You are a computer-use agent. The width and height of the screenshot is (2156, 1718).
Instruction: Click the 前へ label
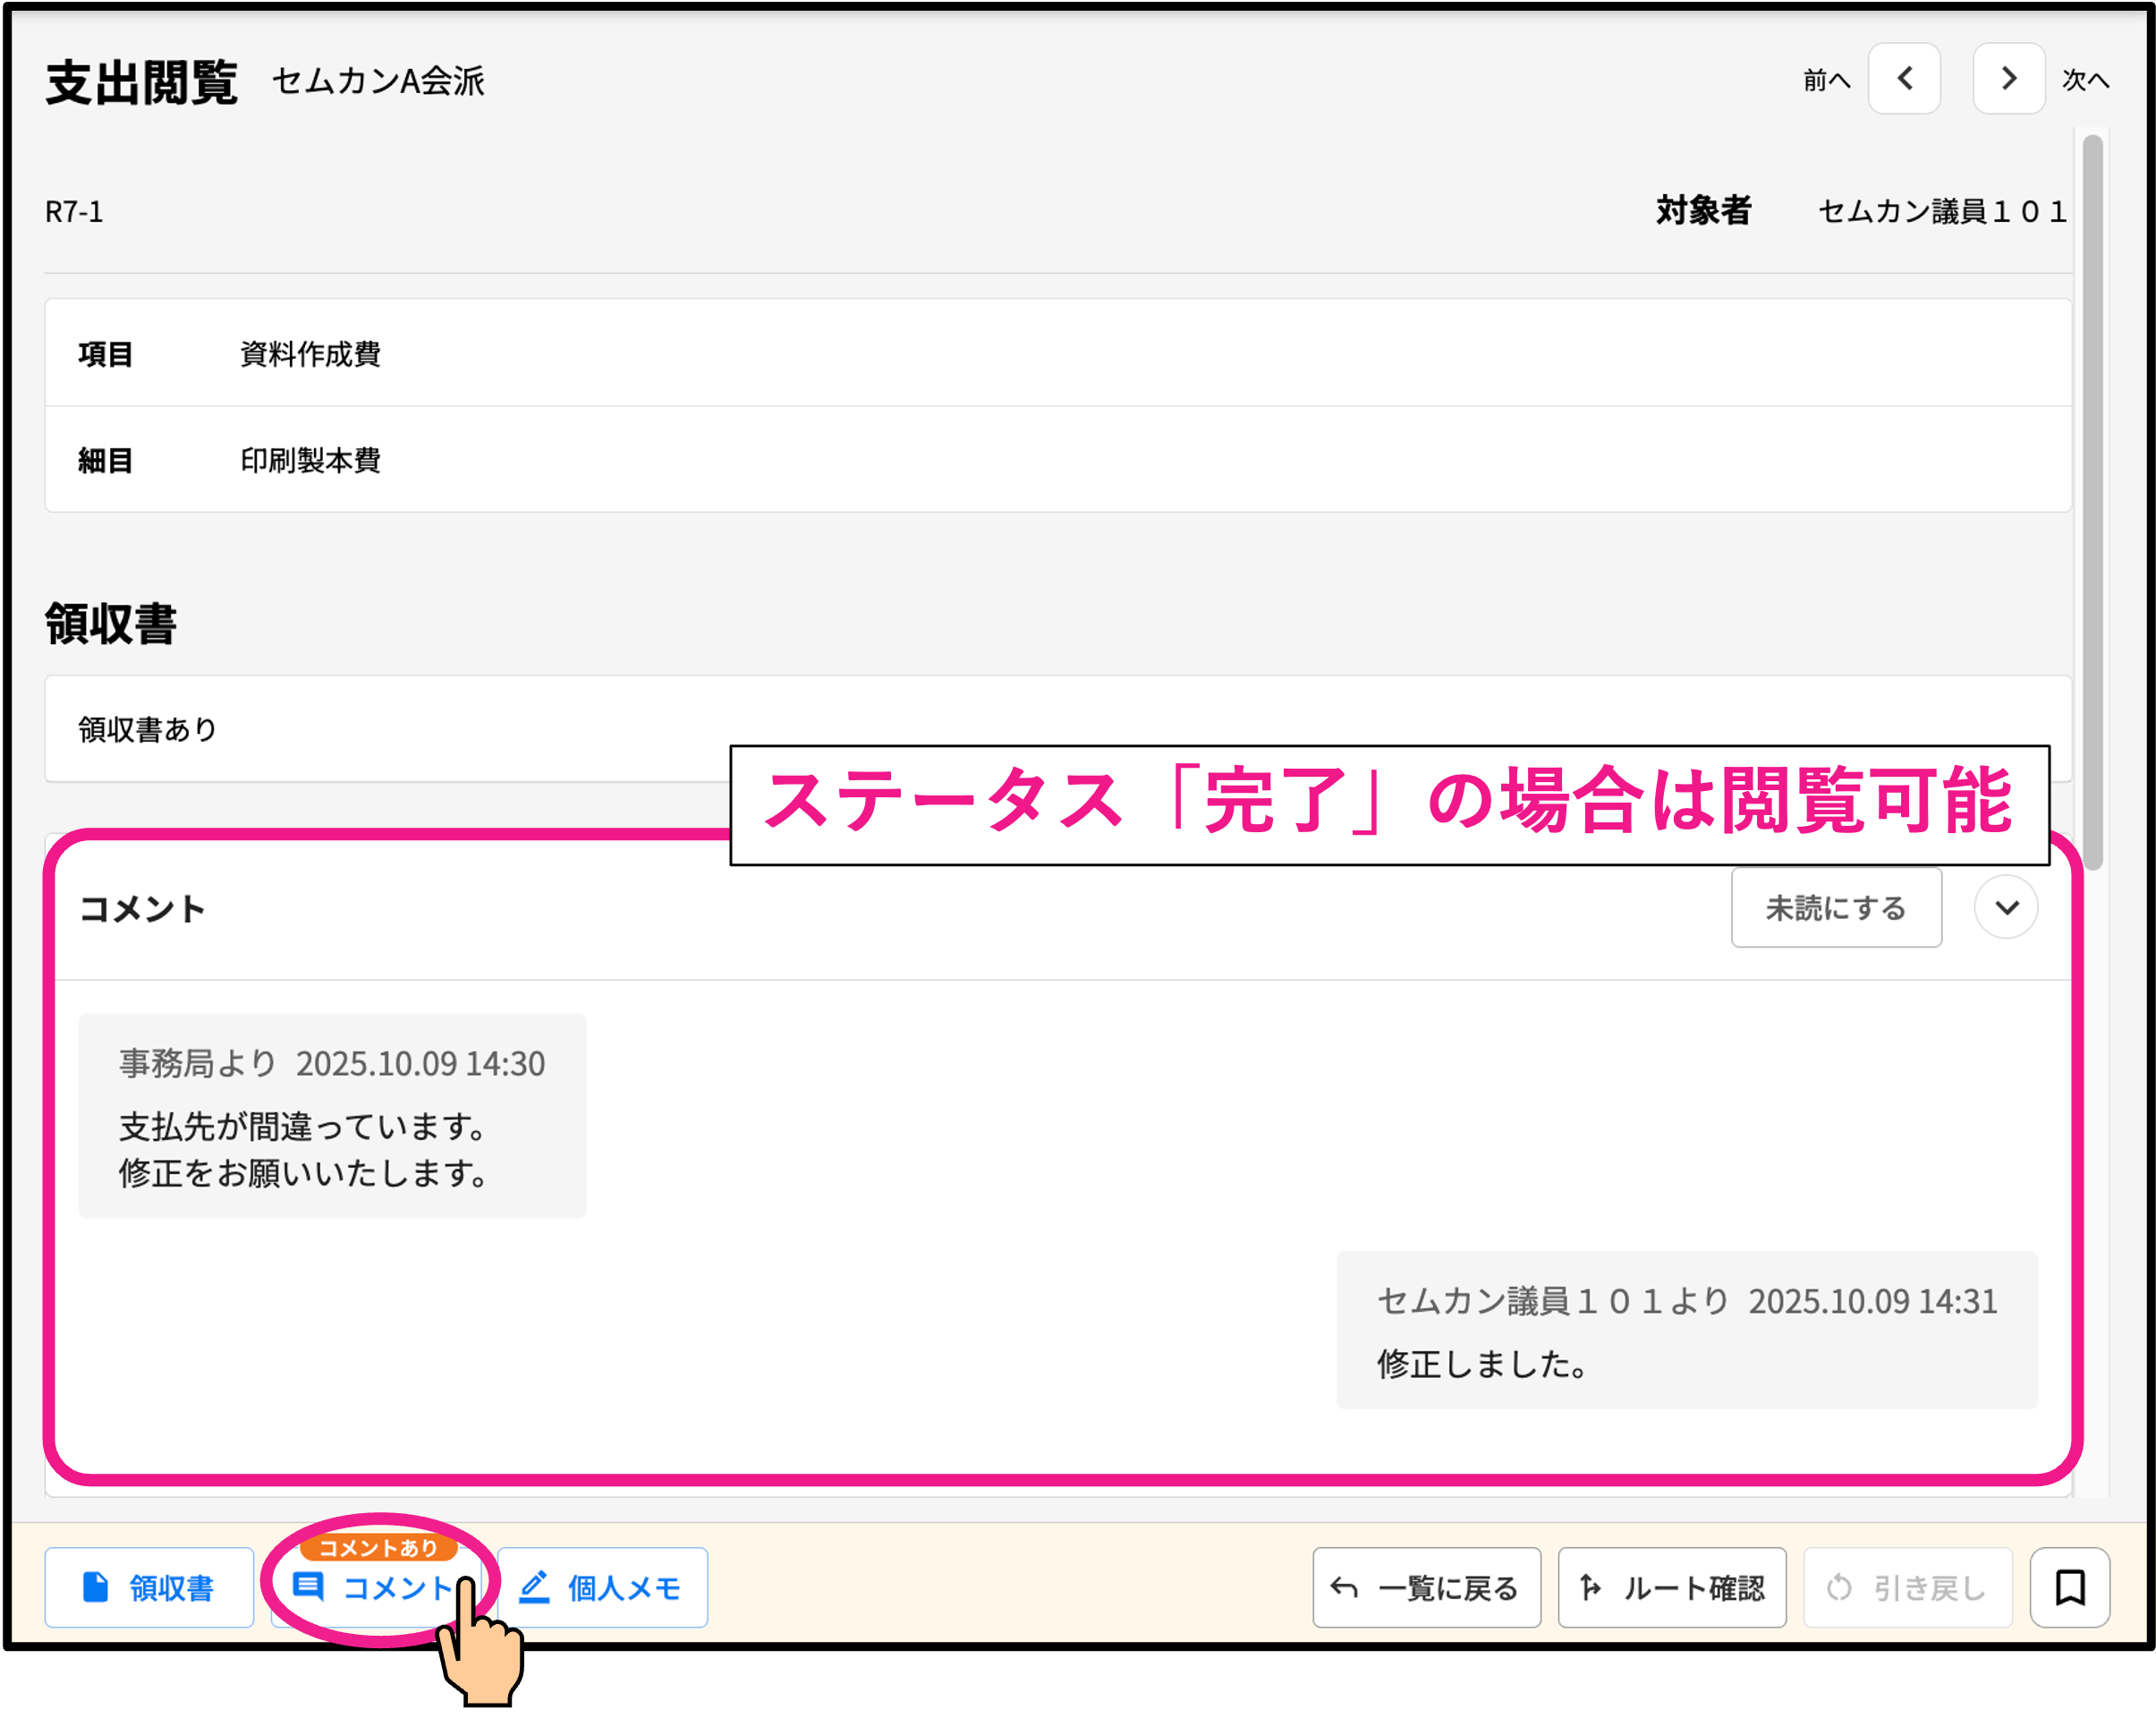click(1826, 80)
